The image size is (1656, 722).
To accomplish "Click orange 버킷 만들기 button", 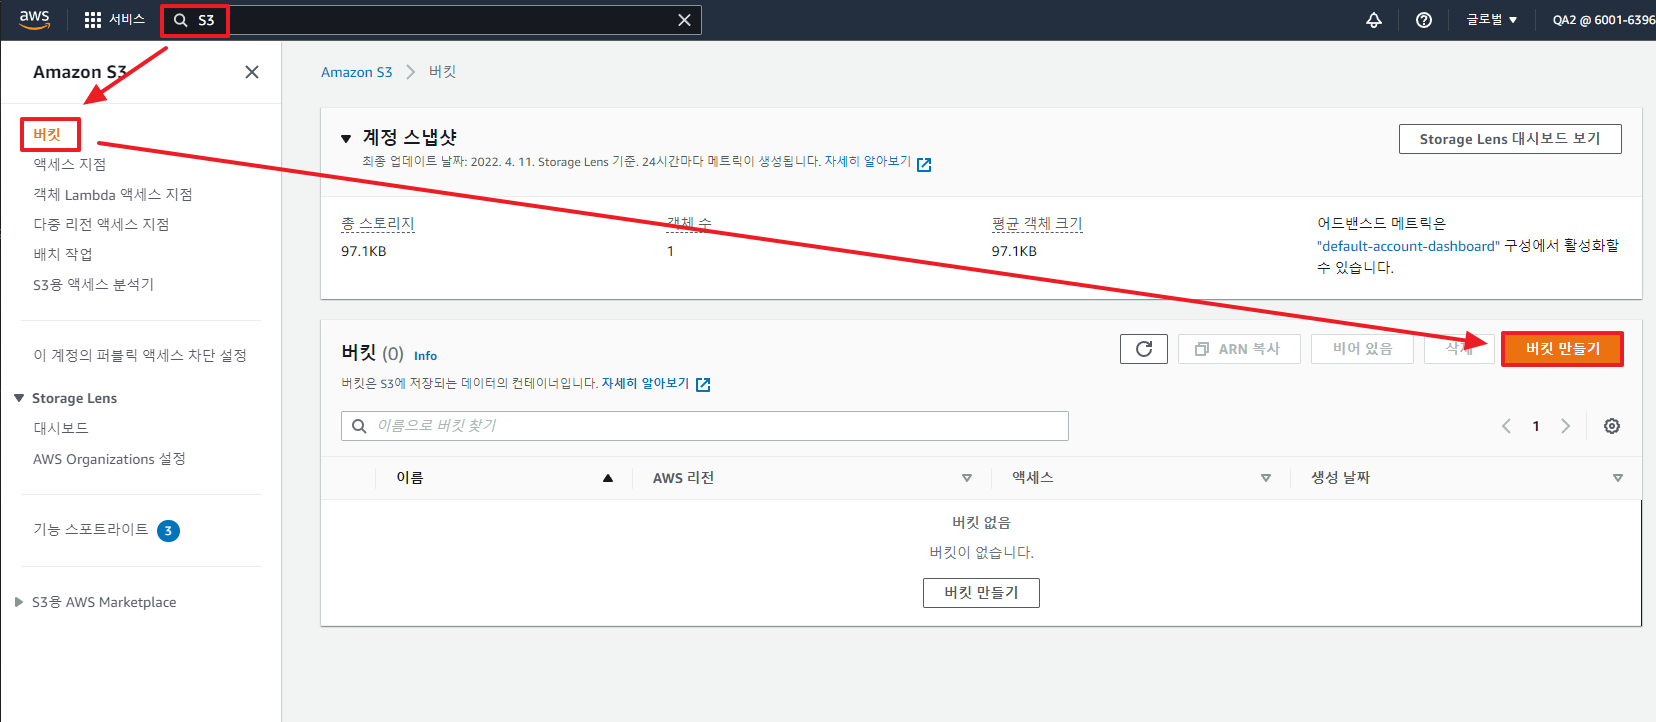I will 1562,349.
